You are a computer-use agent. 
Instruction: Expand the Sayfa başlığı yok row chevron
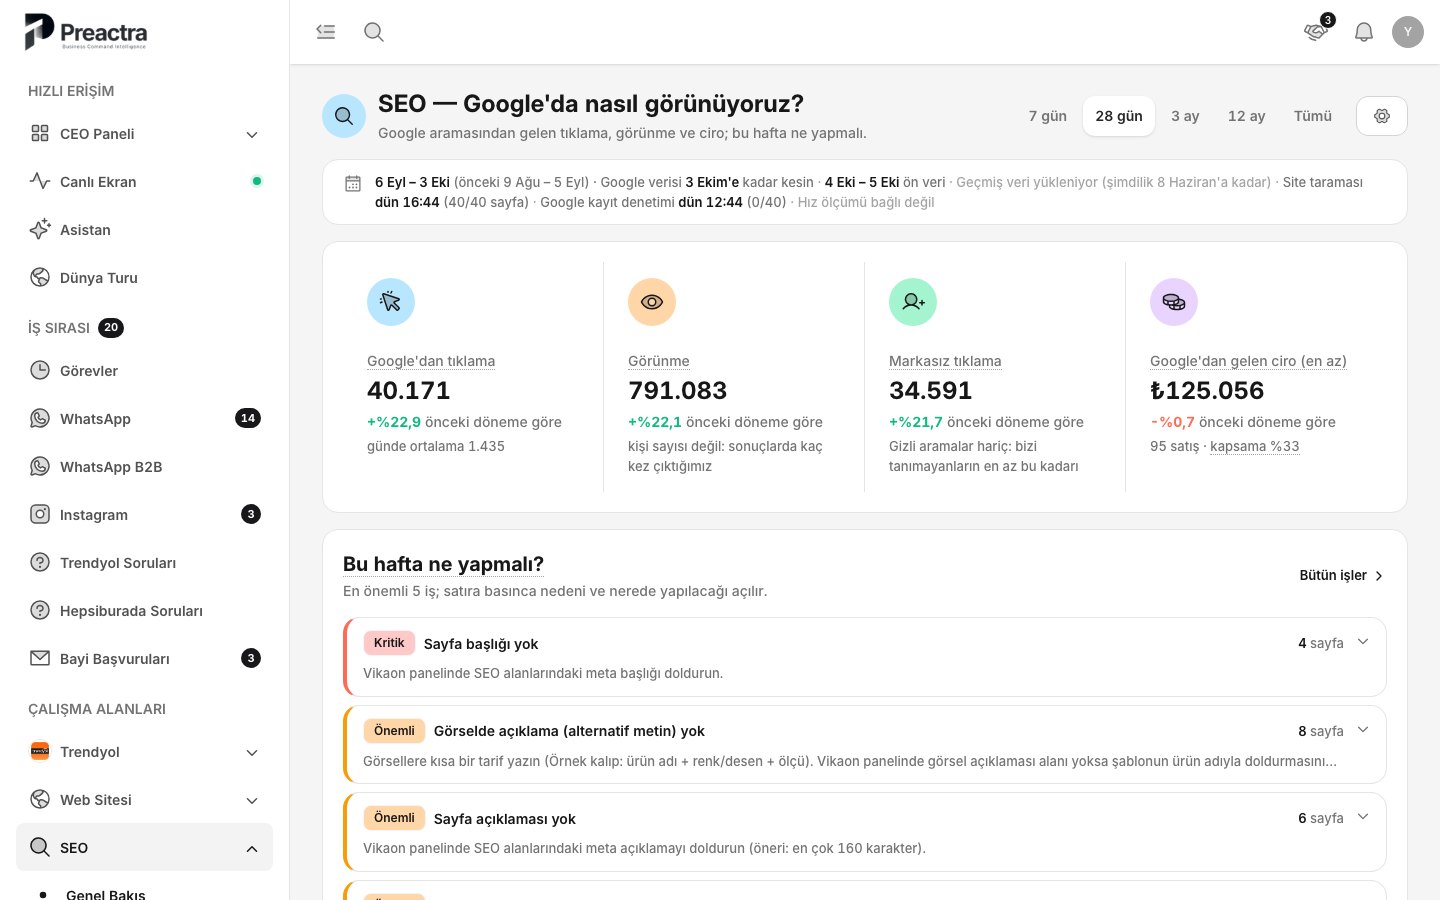[1363, 642]
